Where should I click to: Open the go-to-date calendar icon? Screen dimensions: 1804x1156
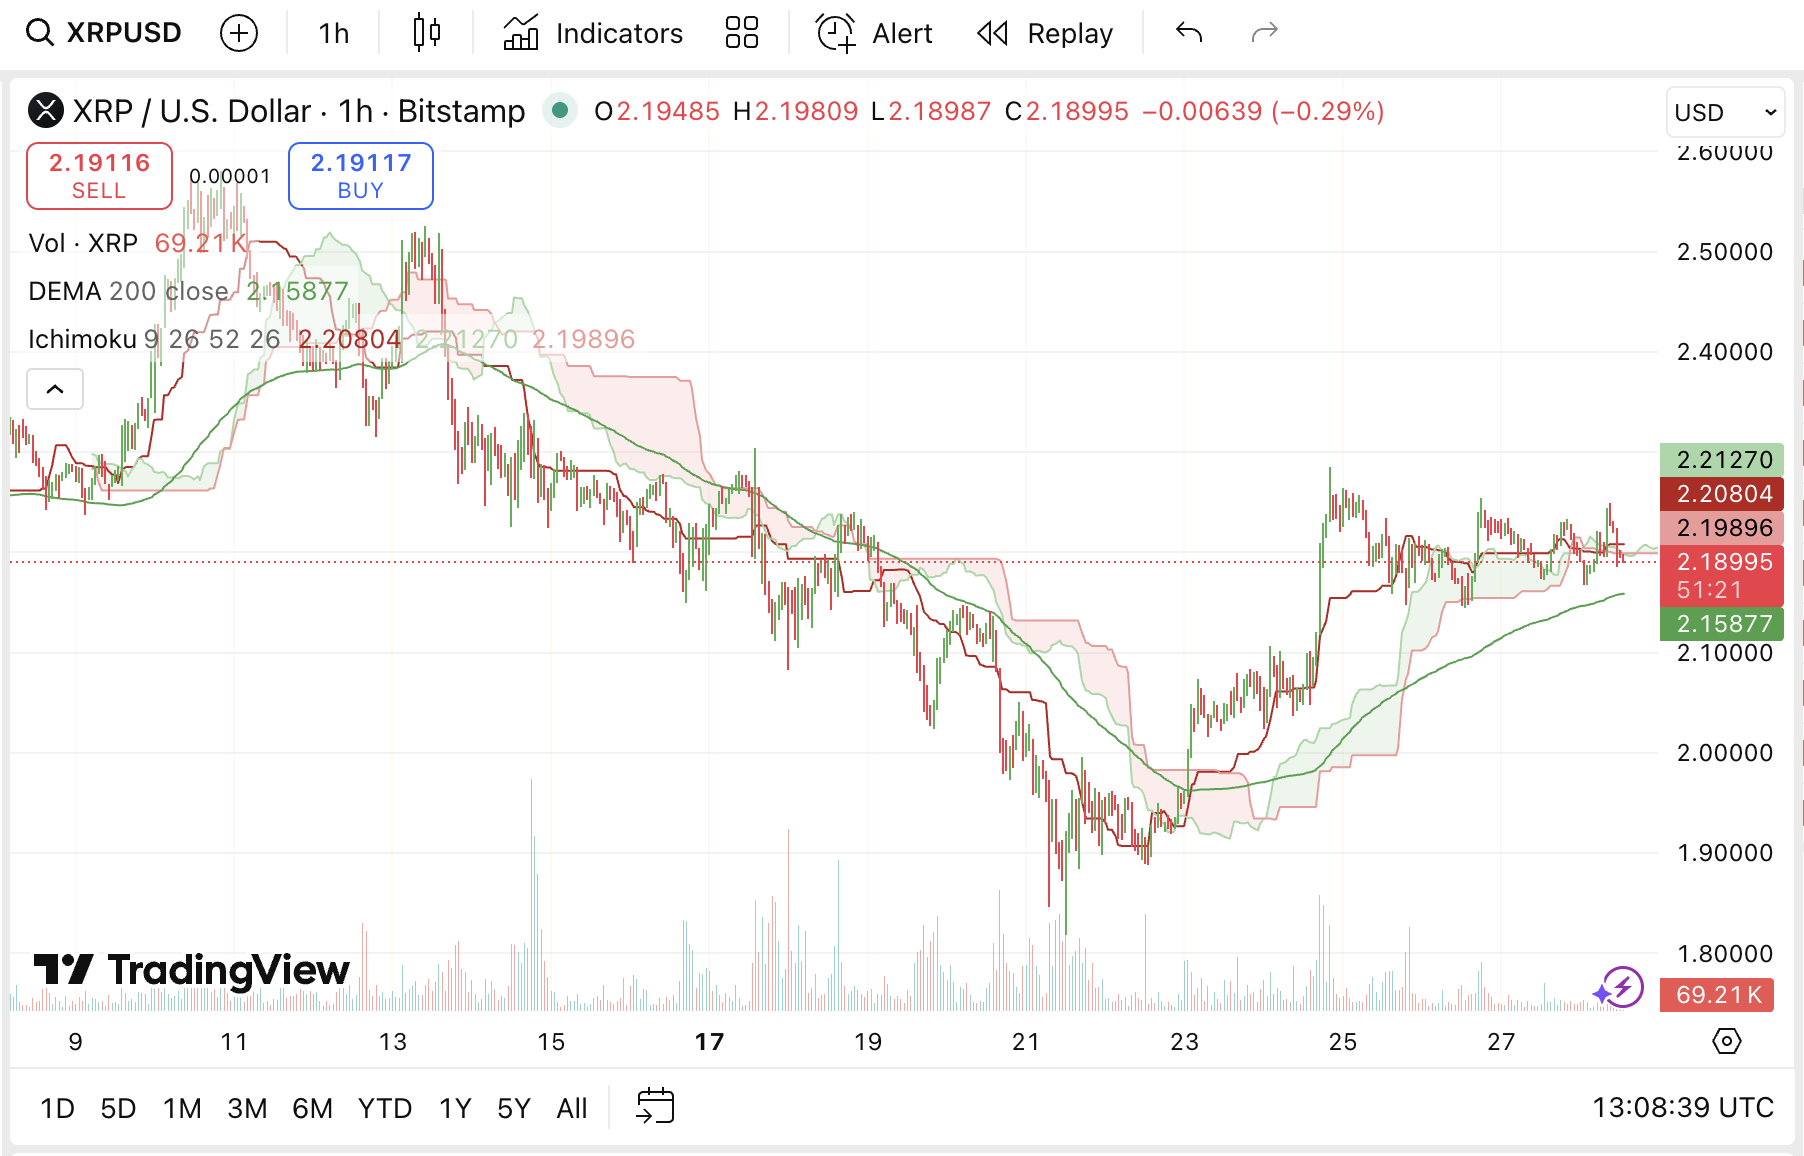[655, 1107]
